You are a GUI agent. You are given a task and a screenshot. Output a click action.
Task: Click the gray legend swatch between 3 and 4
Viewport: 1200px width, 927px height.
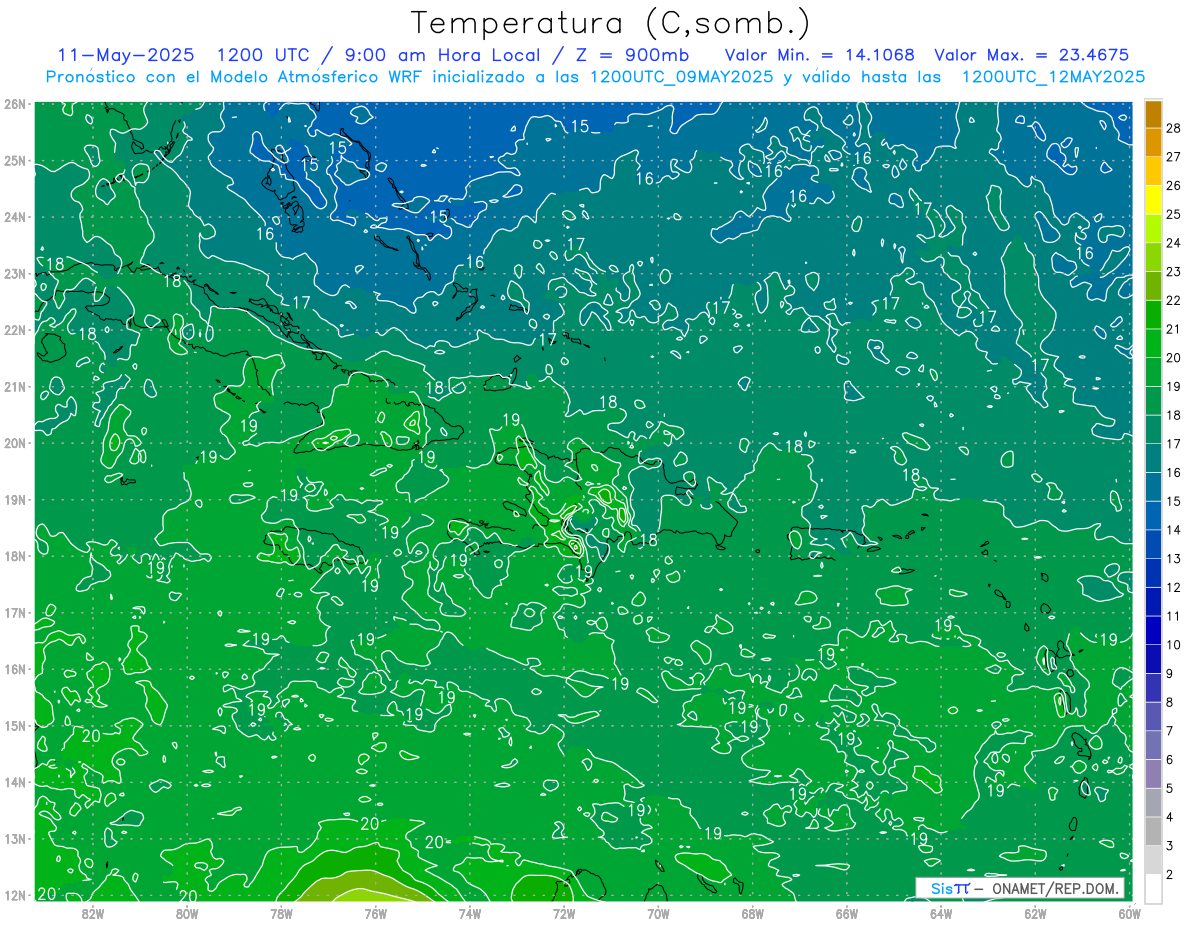1153,831
